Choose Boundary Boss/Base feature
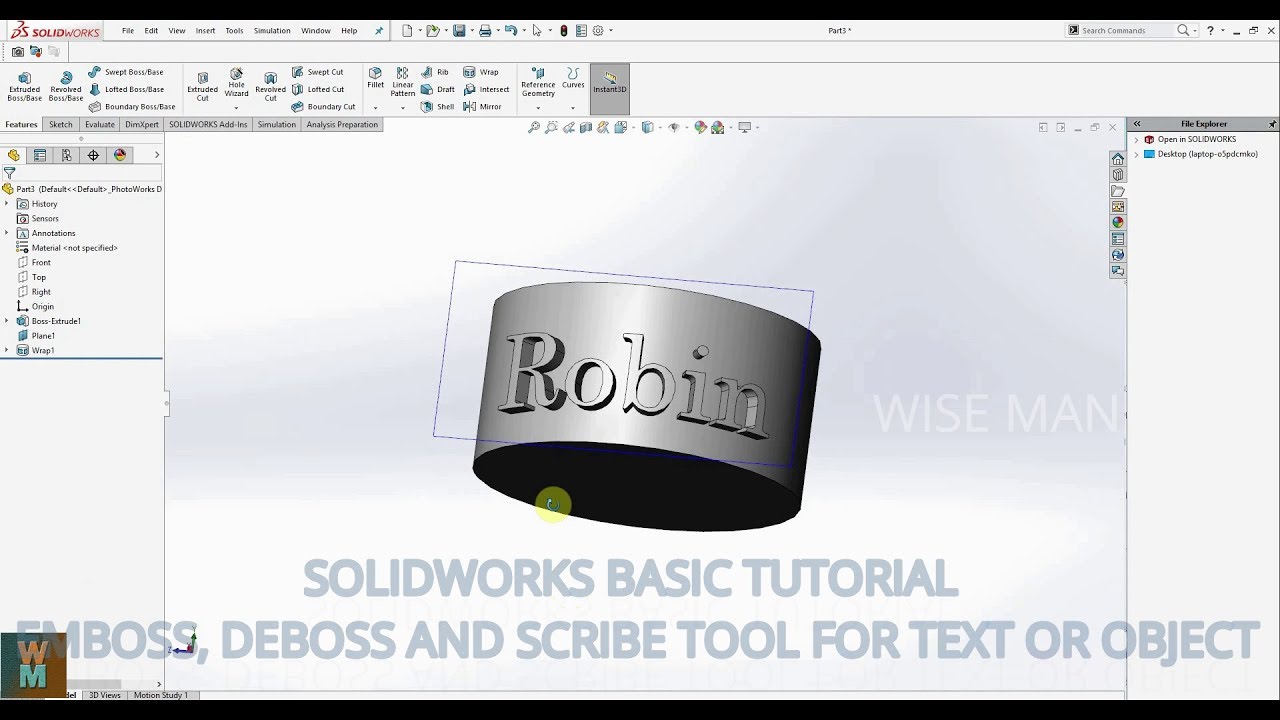The height and width of the screenshot is (720, 1280). coord(132,106)
